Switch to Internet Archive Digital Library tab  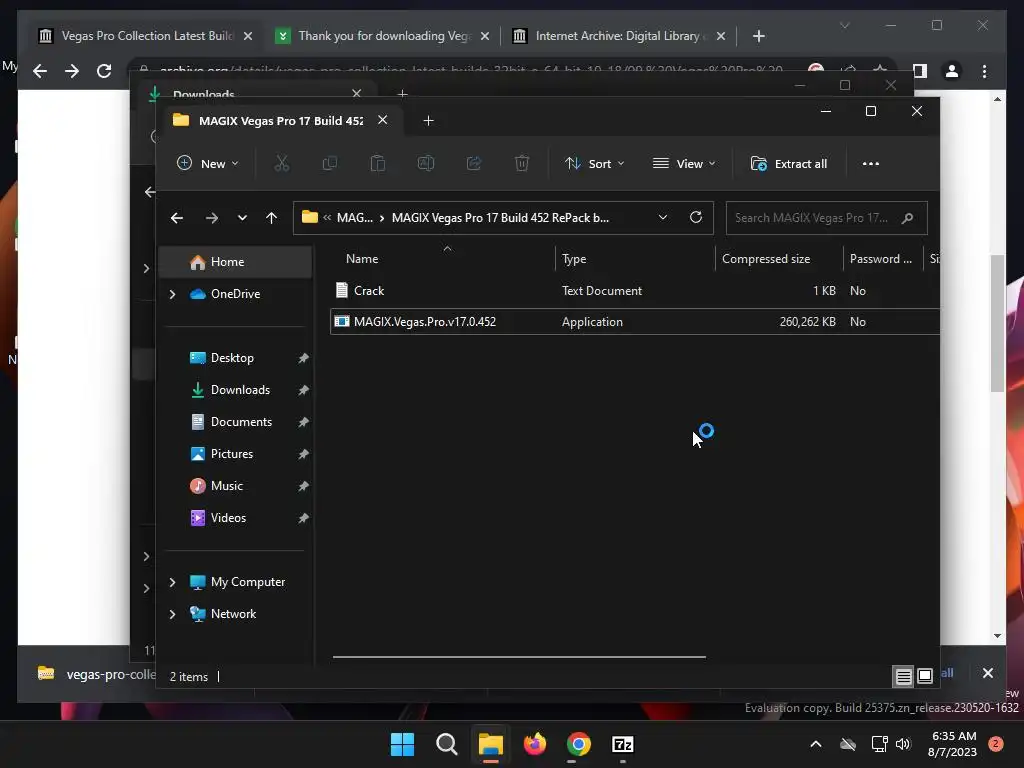coord(619,36)
